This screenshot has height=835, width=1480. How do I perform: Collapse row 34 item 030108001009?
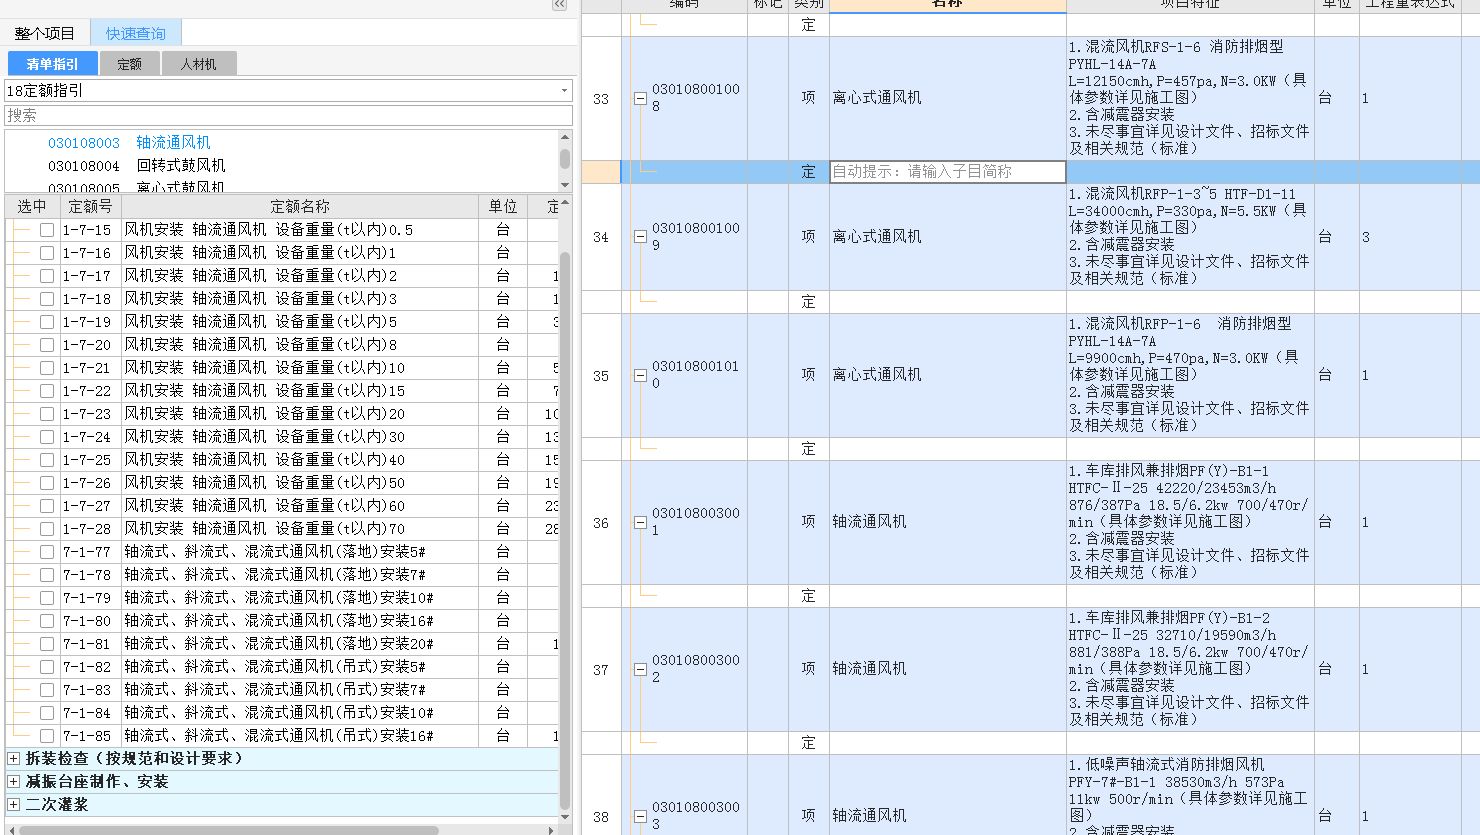640,237
